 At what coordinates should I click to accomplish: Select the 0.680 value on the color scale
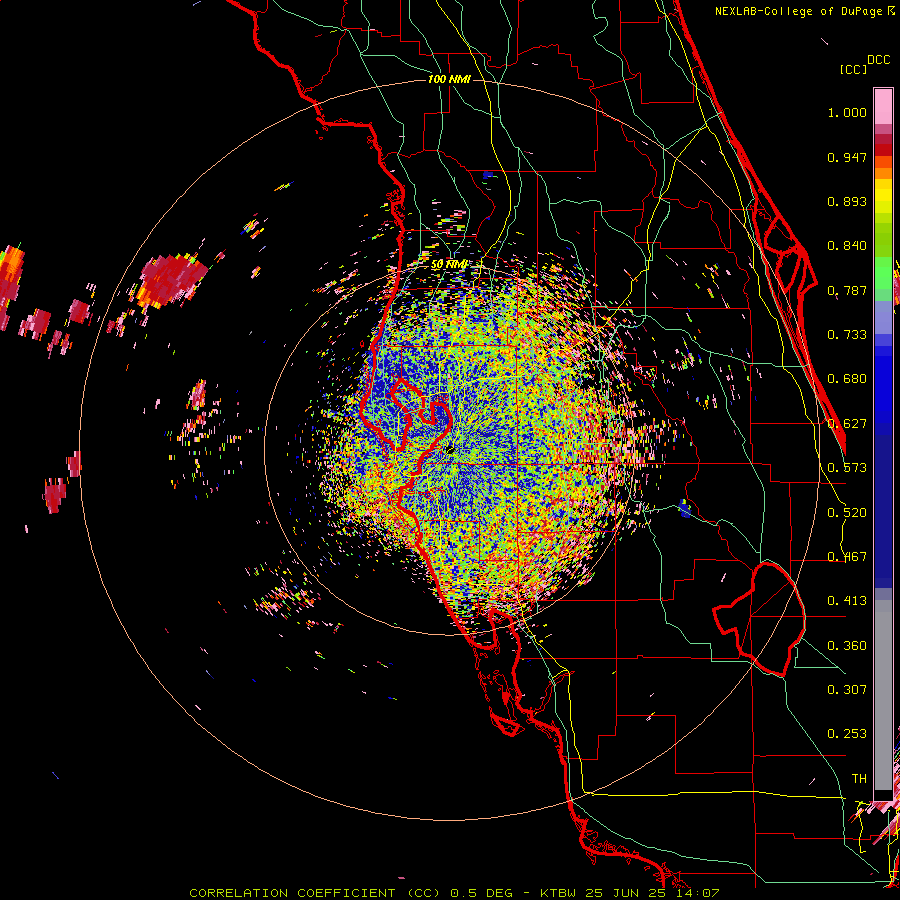[847, 379]
